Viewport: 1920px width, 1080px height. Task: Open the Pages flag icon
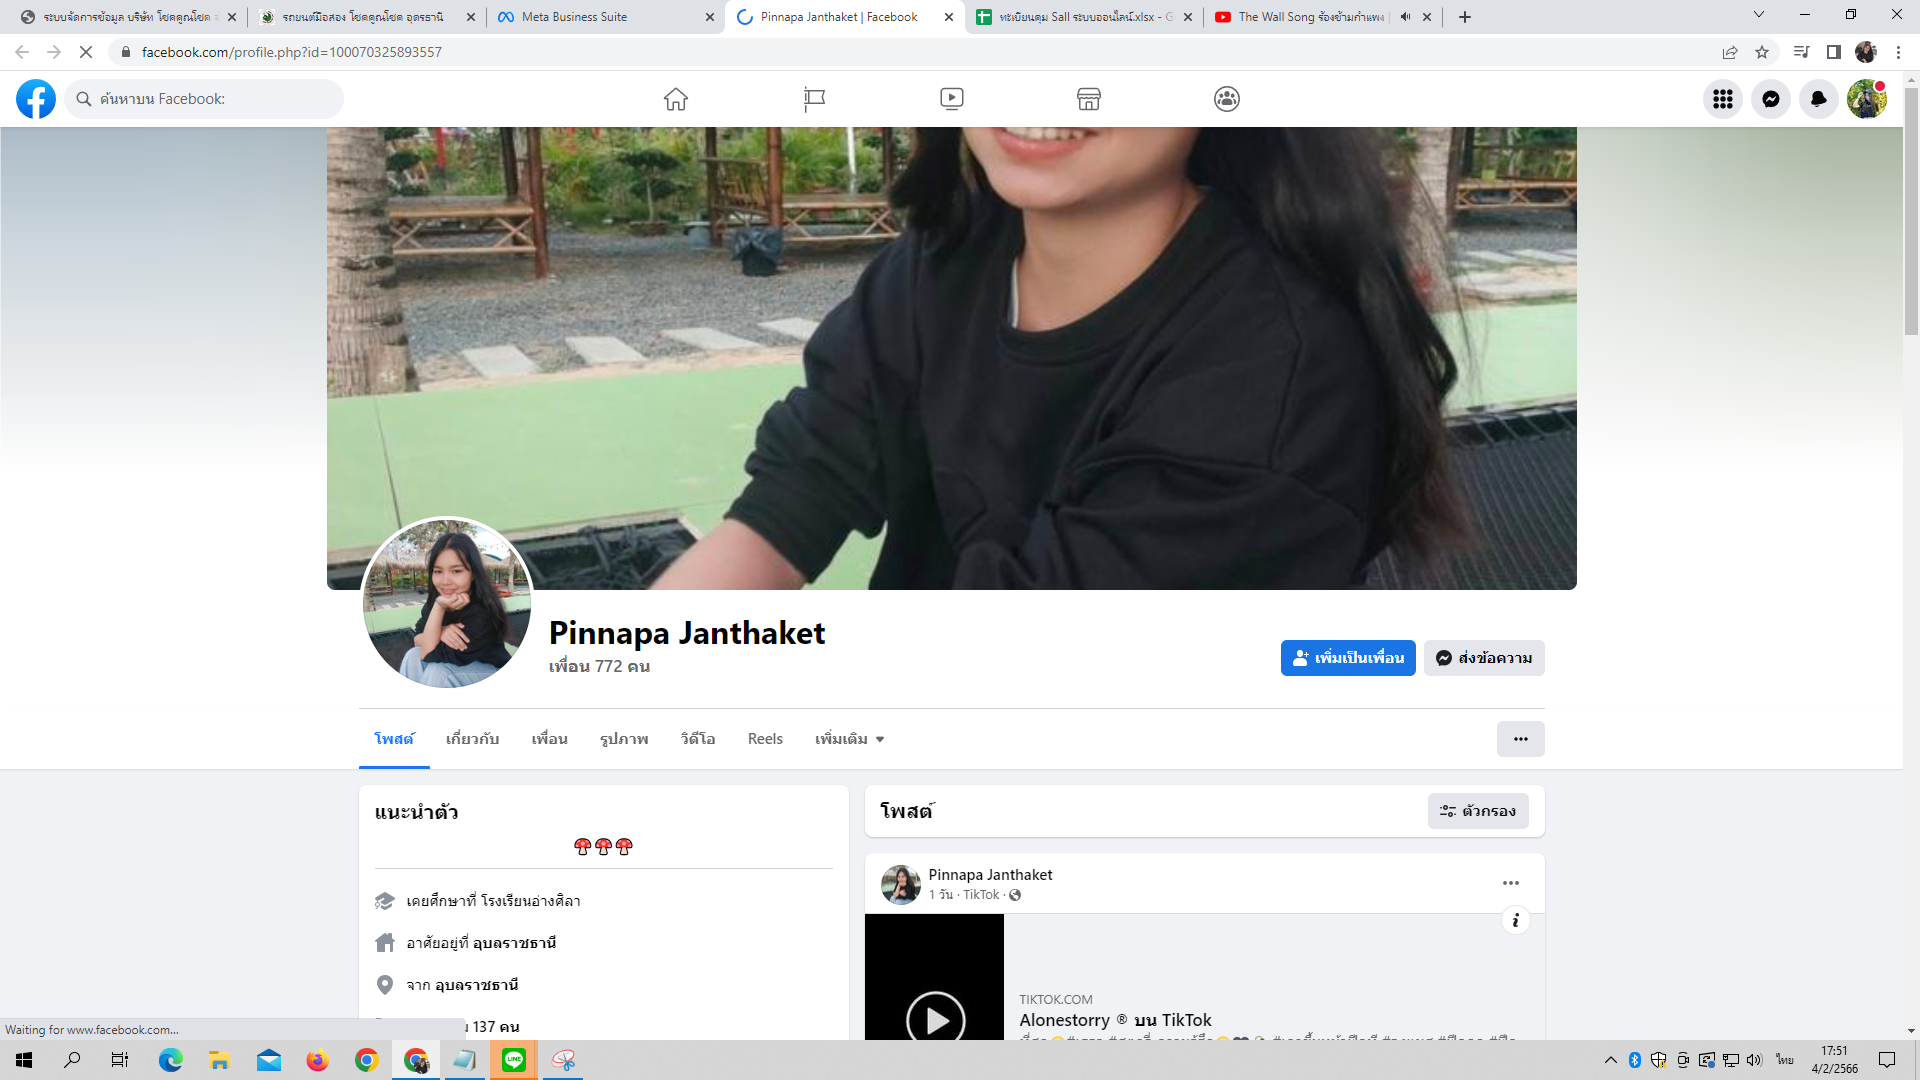point(814,99)
